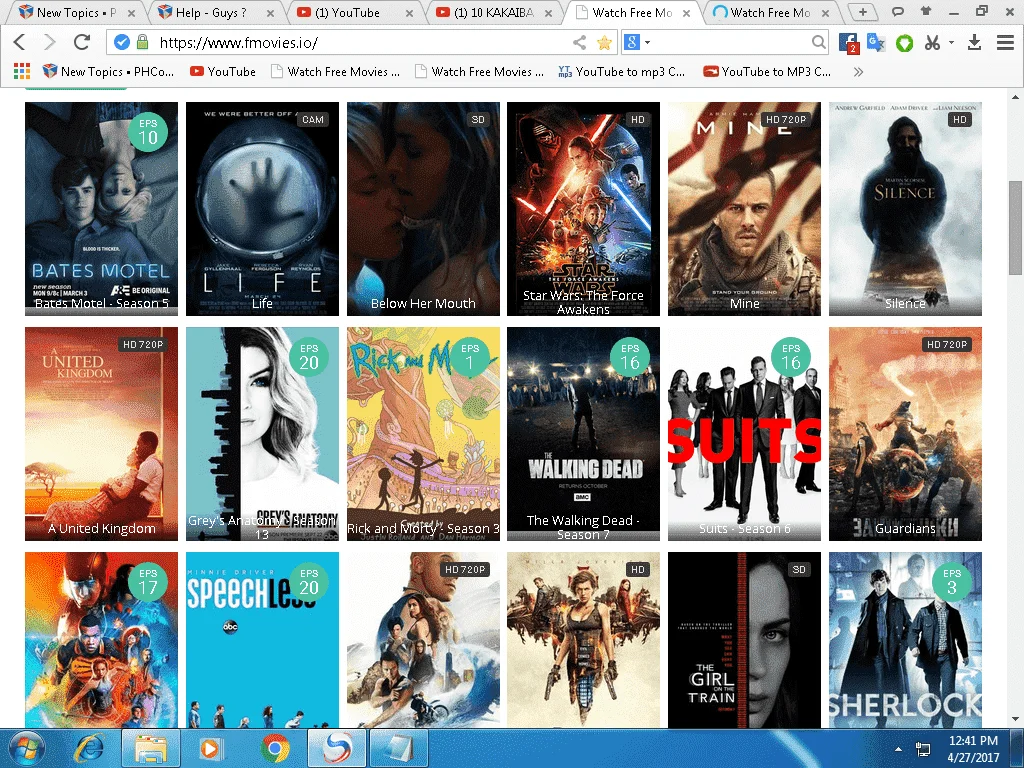This screenshot has height=768, width=1024.
Task: Bookmark this page with the star icon
Action: (x=604, y=42)
